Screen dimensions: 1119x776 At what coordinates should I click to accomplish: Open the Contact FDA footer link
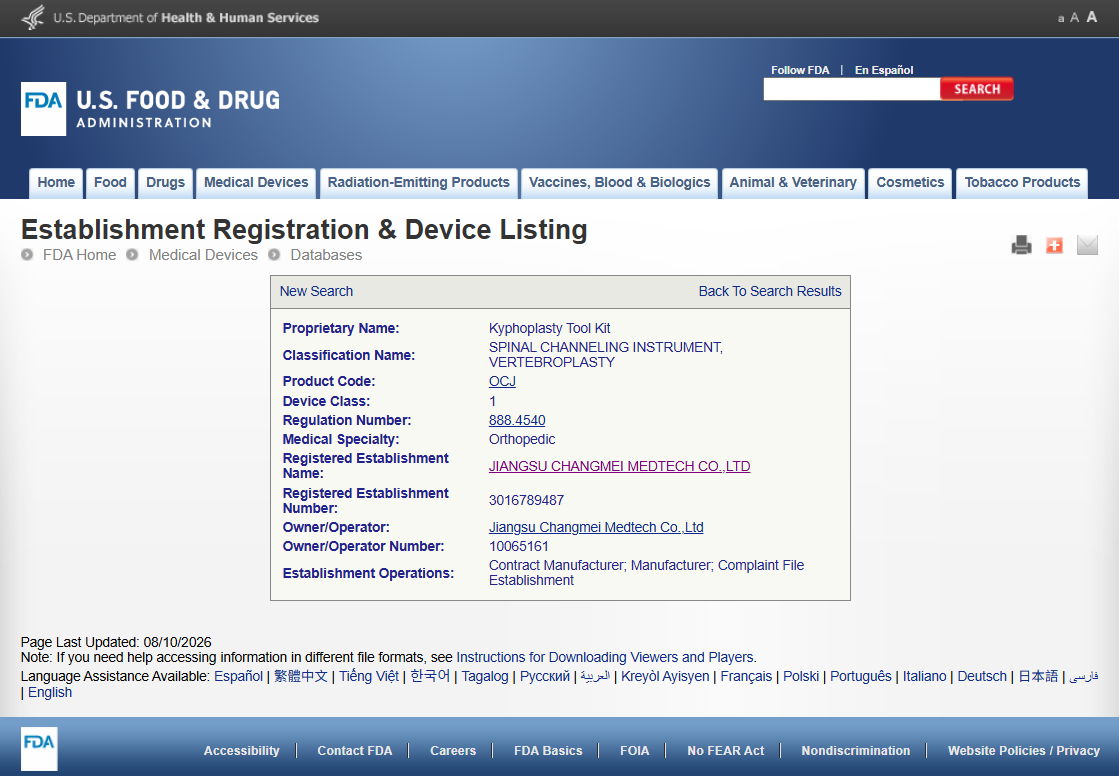pyautogui.click(x=355, y=750)
